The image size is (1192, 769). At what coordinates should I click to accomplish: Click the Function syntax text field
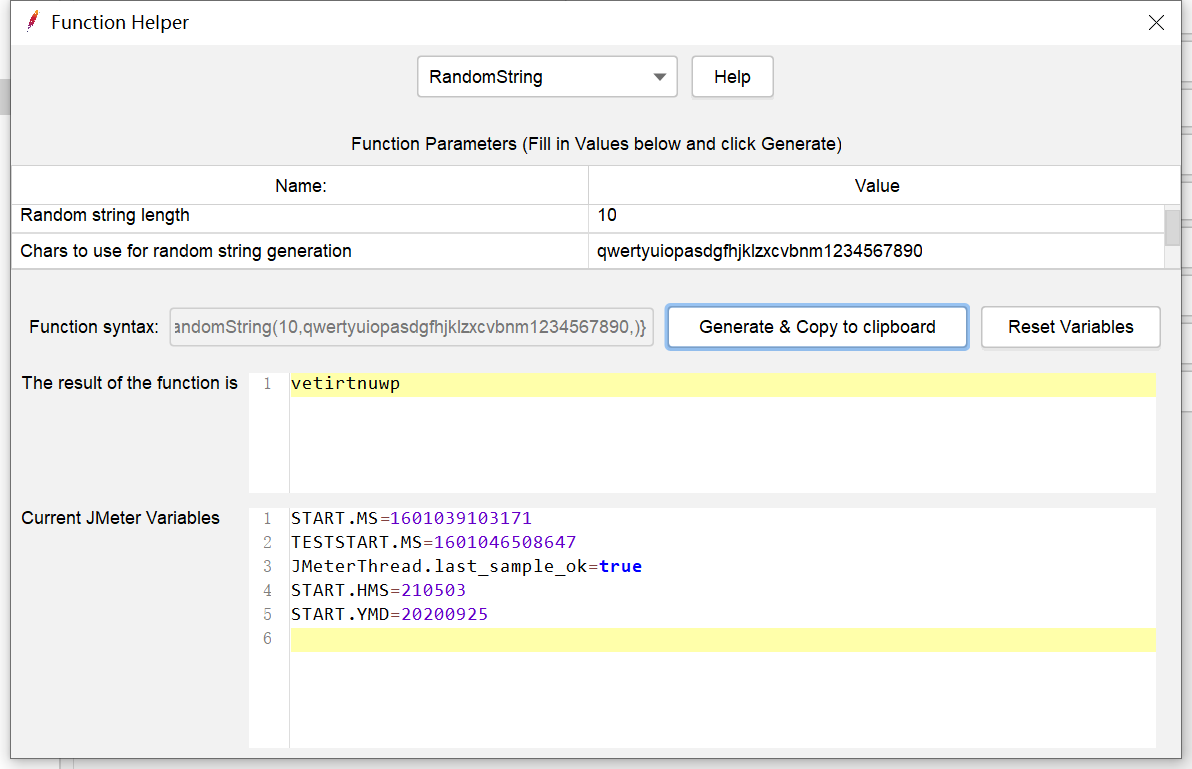[411, 327]
